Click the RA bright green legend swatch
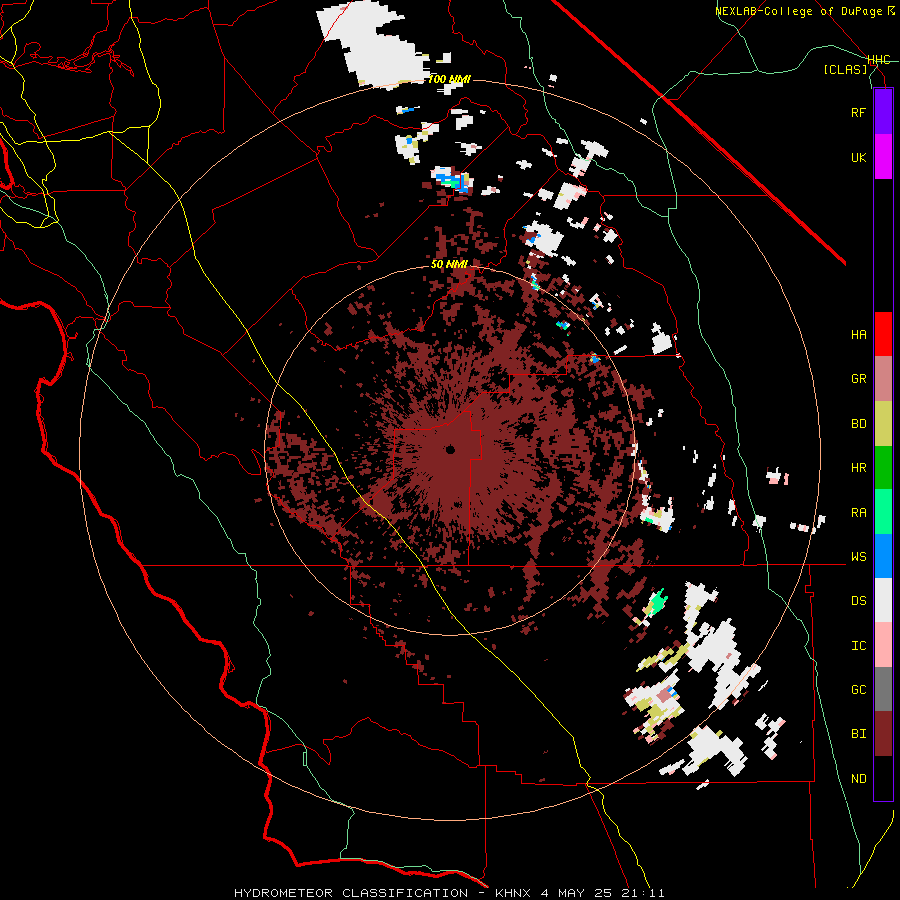This screenshot has height=900, width=900. click(x=883, y=512)
